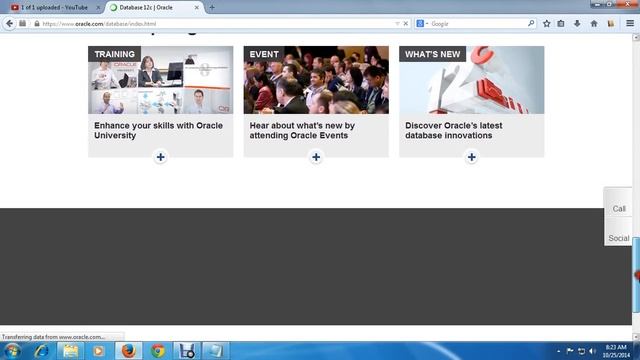Switch to Firefox in the taskbar
The width and height of the screenshot is (640, 360).
click(x=129, y=351)
